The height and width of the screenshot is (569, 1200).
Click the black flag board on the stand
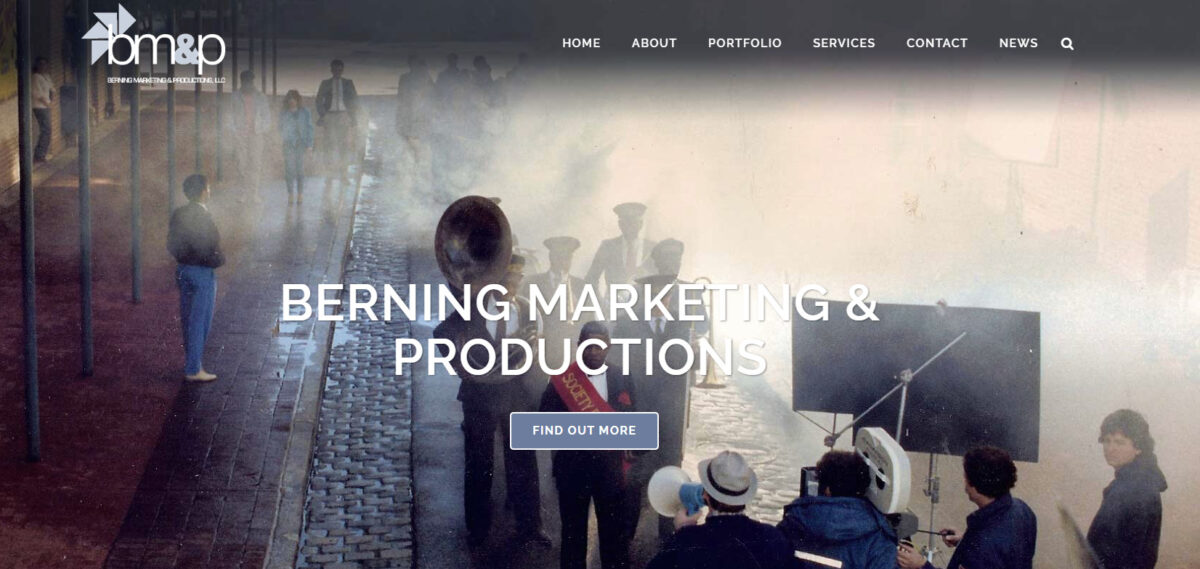coord(915,380)
